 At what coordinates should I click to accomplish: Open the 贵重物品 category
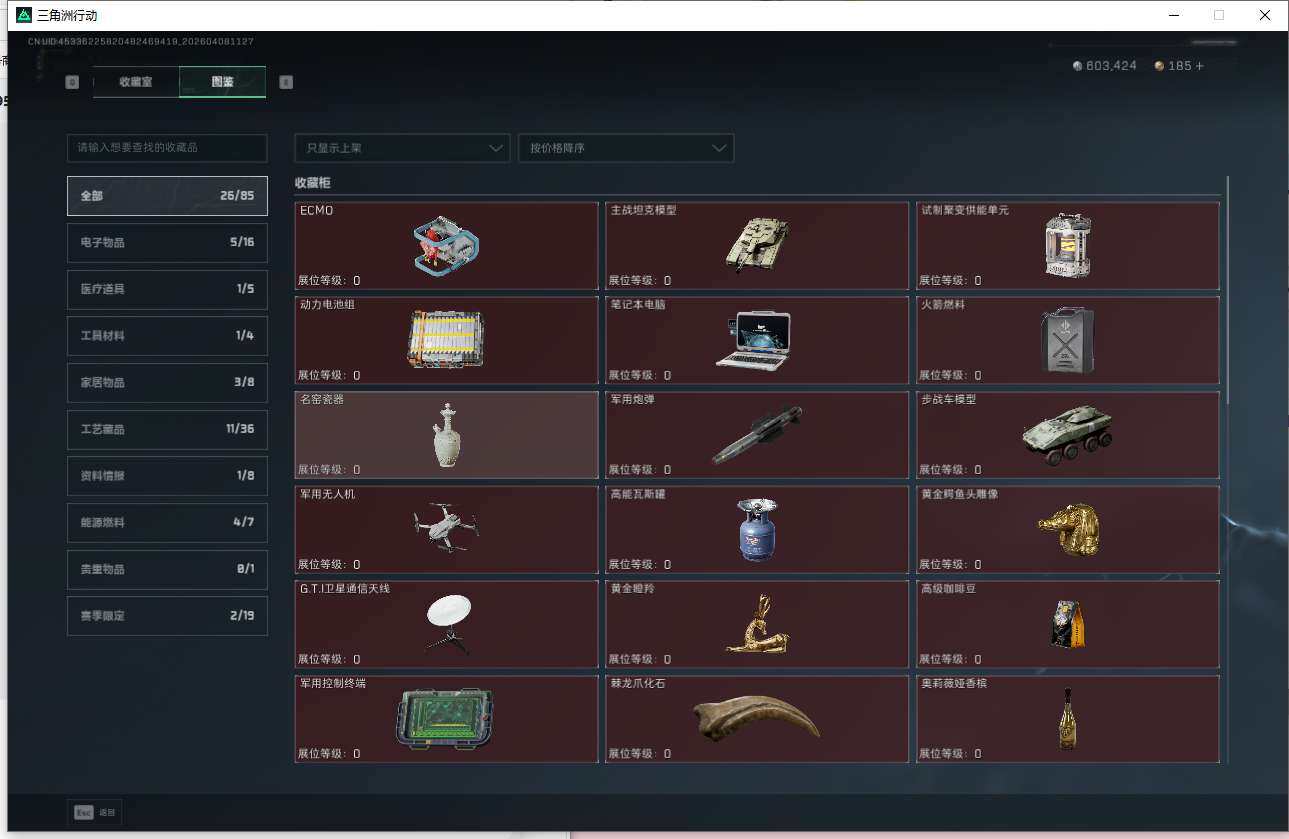(167, 569)
